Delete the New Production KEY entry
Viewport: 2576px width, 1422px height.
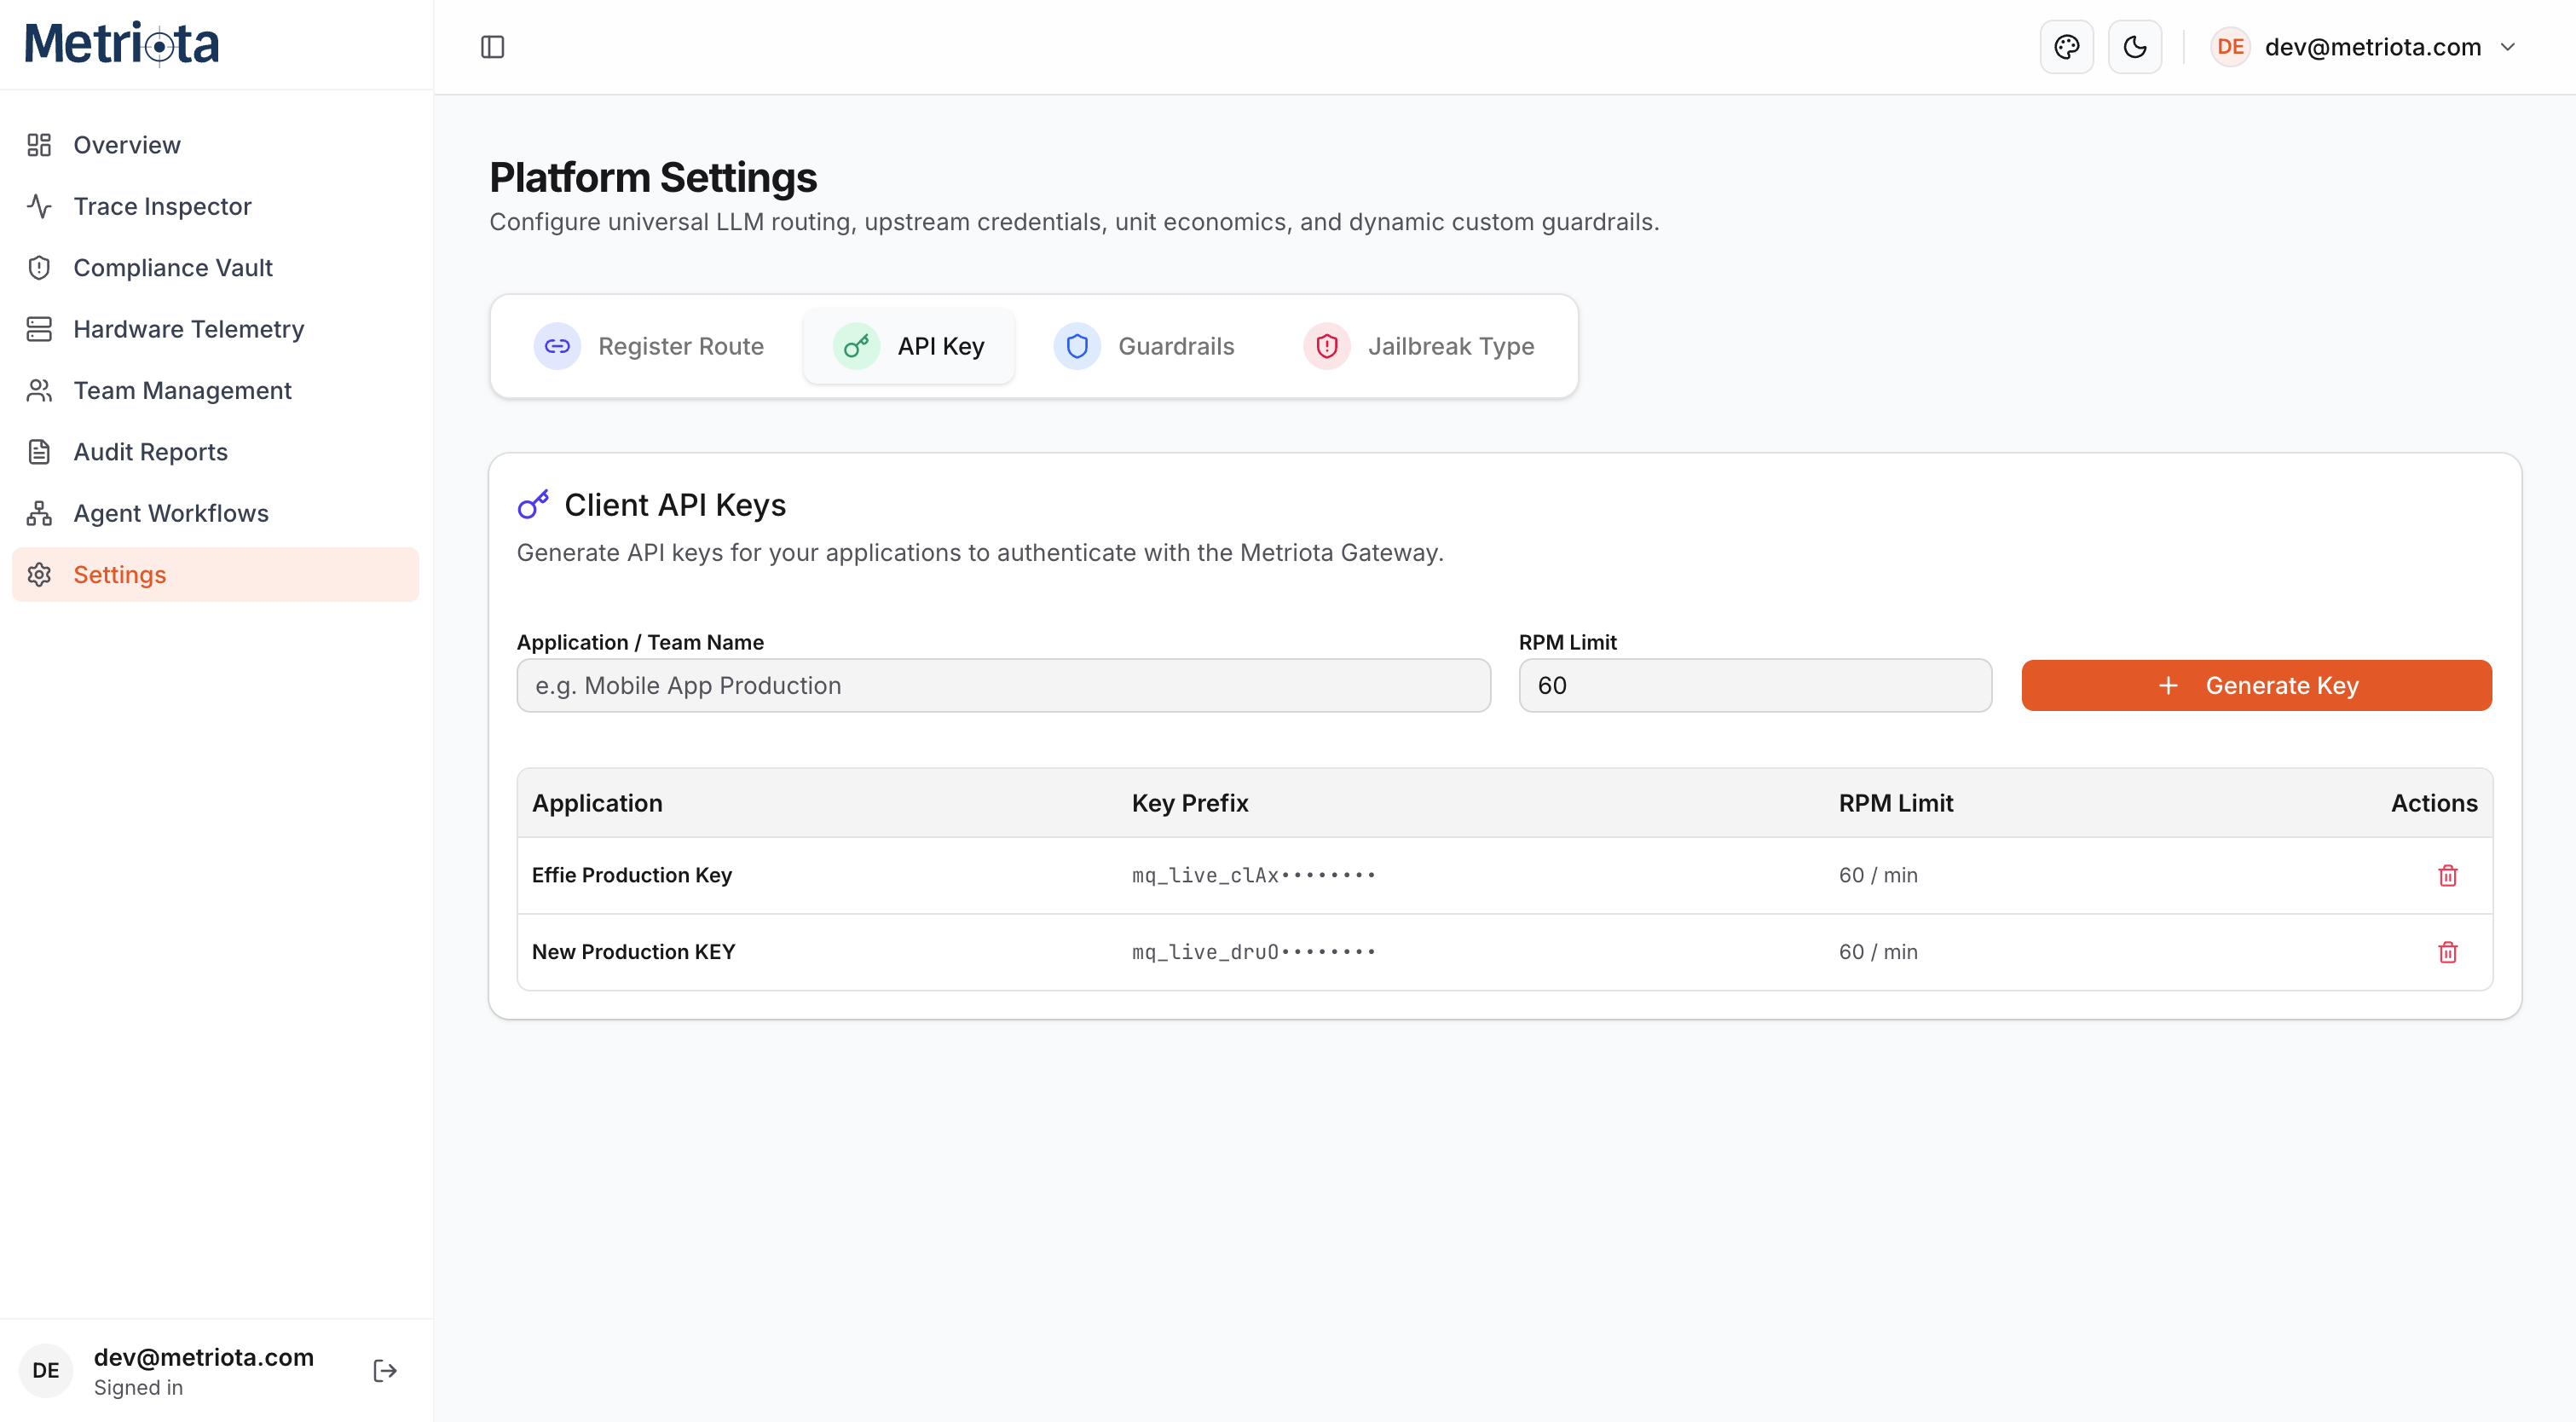click(2447, 952)
